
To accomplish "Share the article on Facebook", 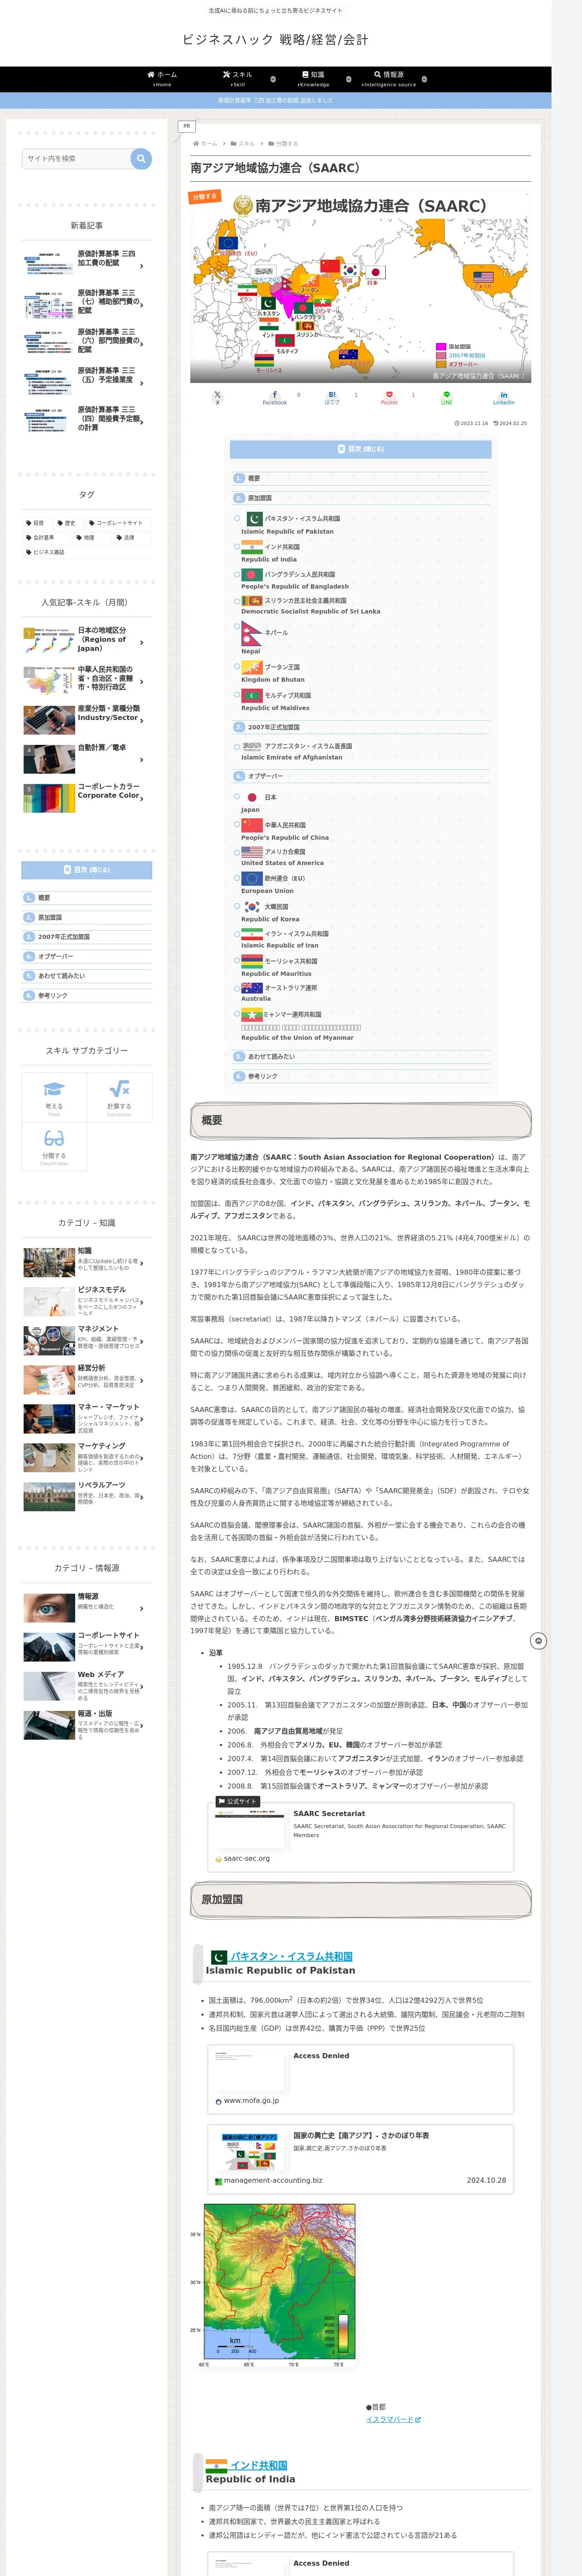I will pos(275,398).
